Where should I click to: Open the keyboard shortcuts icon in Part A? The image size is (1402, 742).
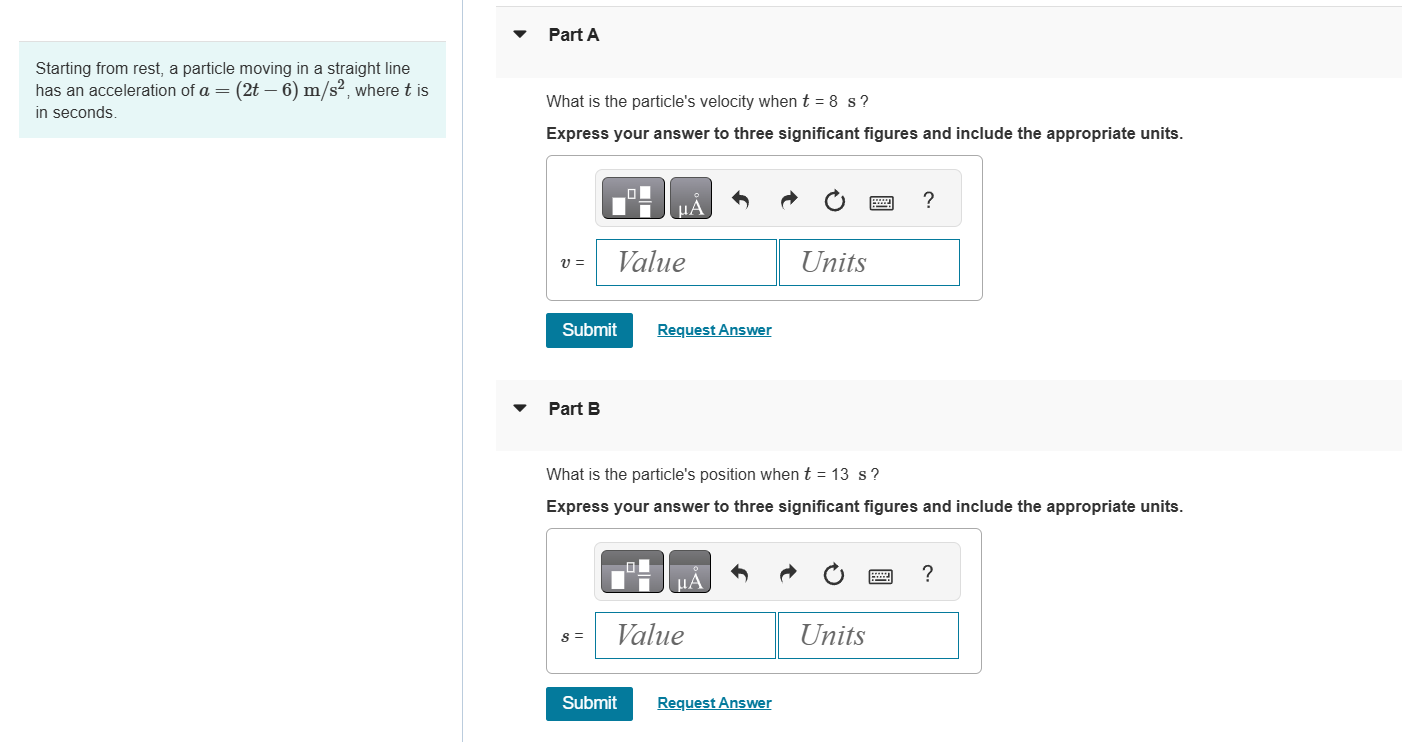click(x=881, y=199)
